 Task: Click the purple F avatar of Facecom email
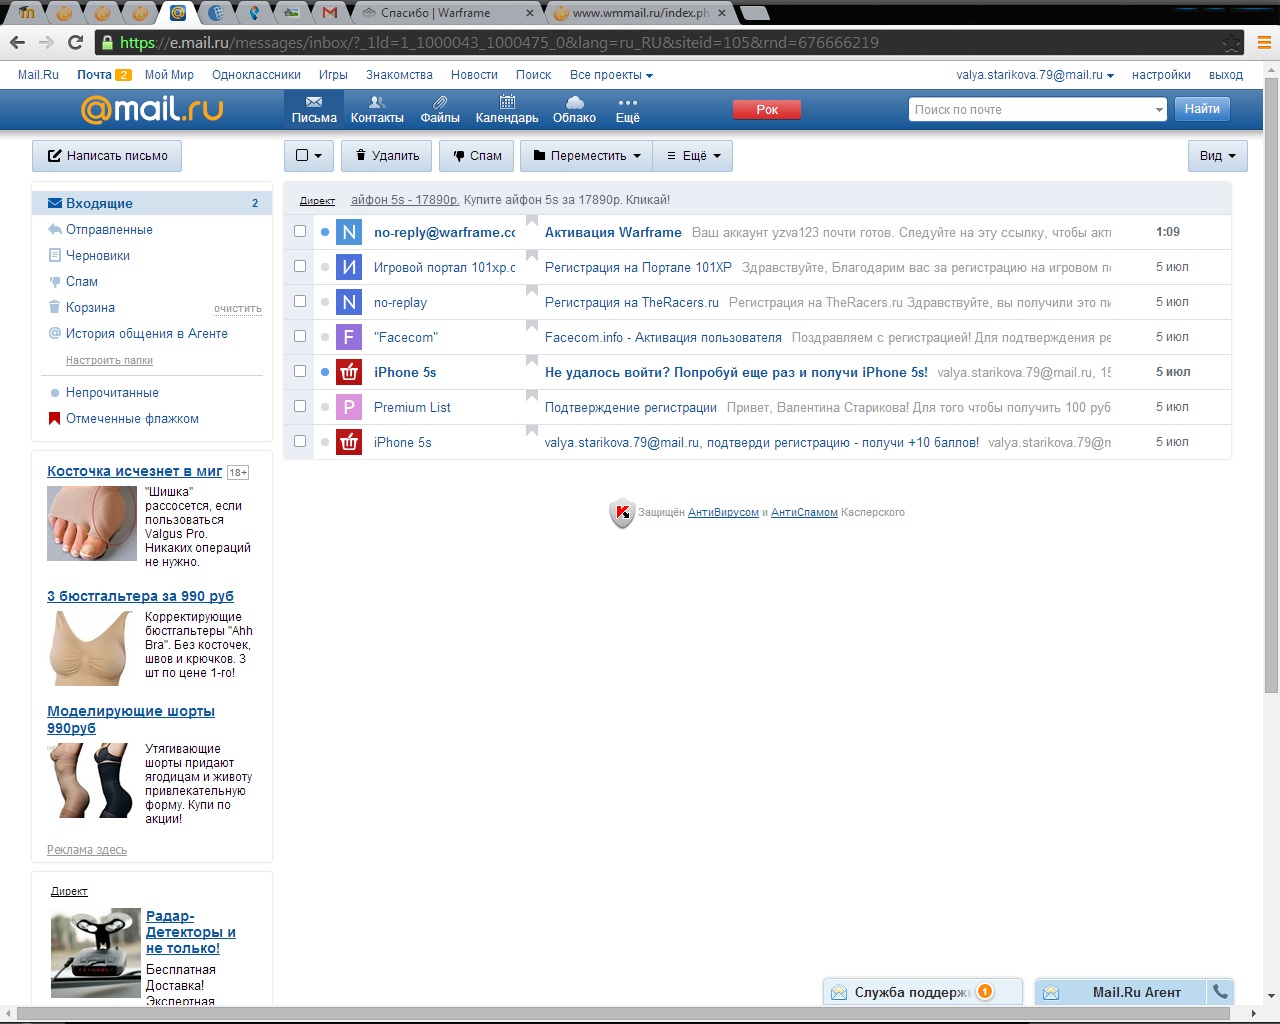[349, 337]
